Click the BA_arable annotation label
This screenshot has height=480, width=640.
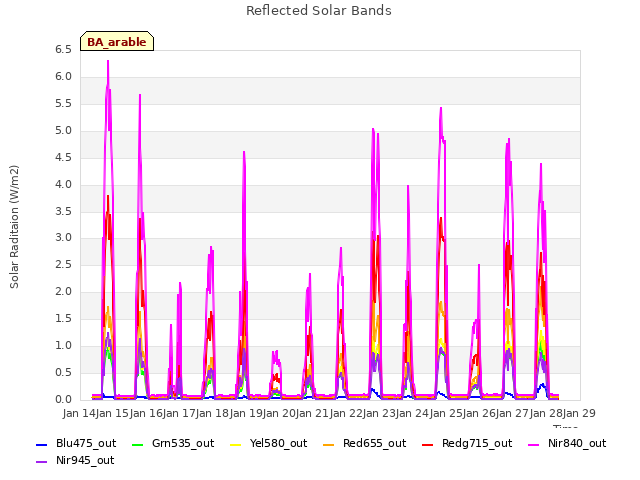tap(117, 42)
